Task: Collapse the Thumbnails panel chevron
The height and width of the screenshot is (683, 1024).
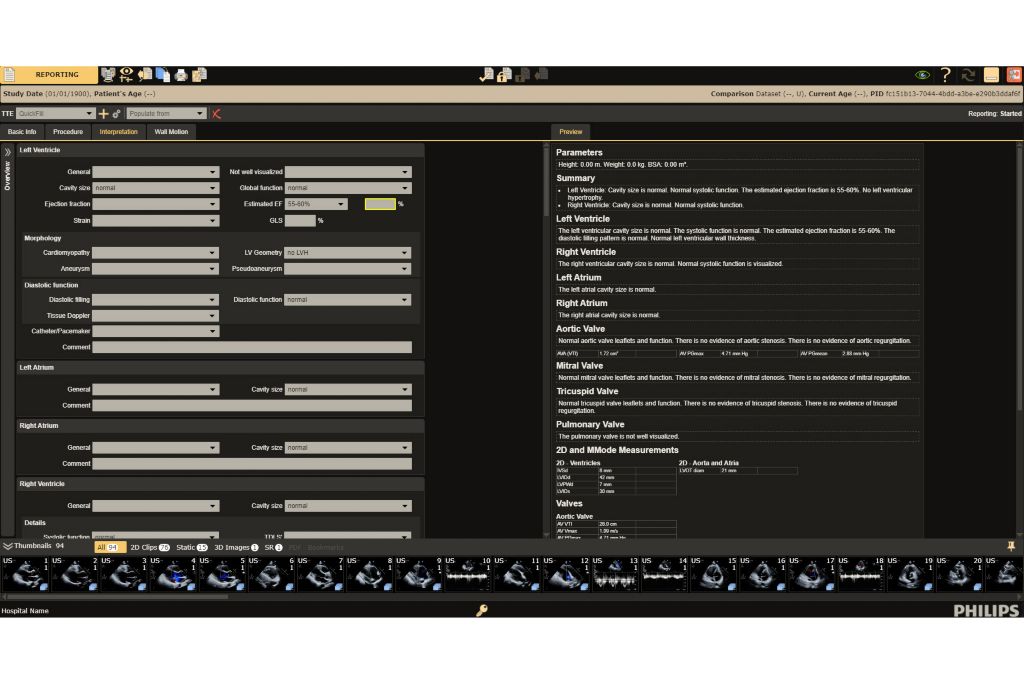Action: coord(8,547)
